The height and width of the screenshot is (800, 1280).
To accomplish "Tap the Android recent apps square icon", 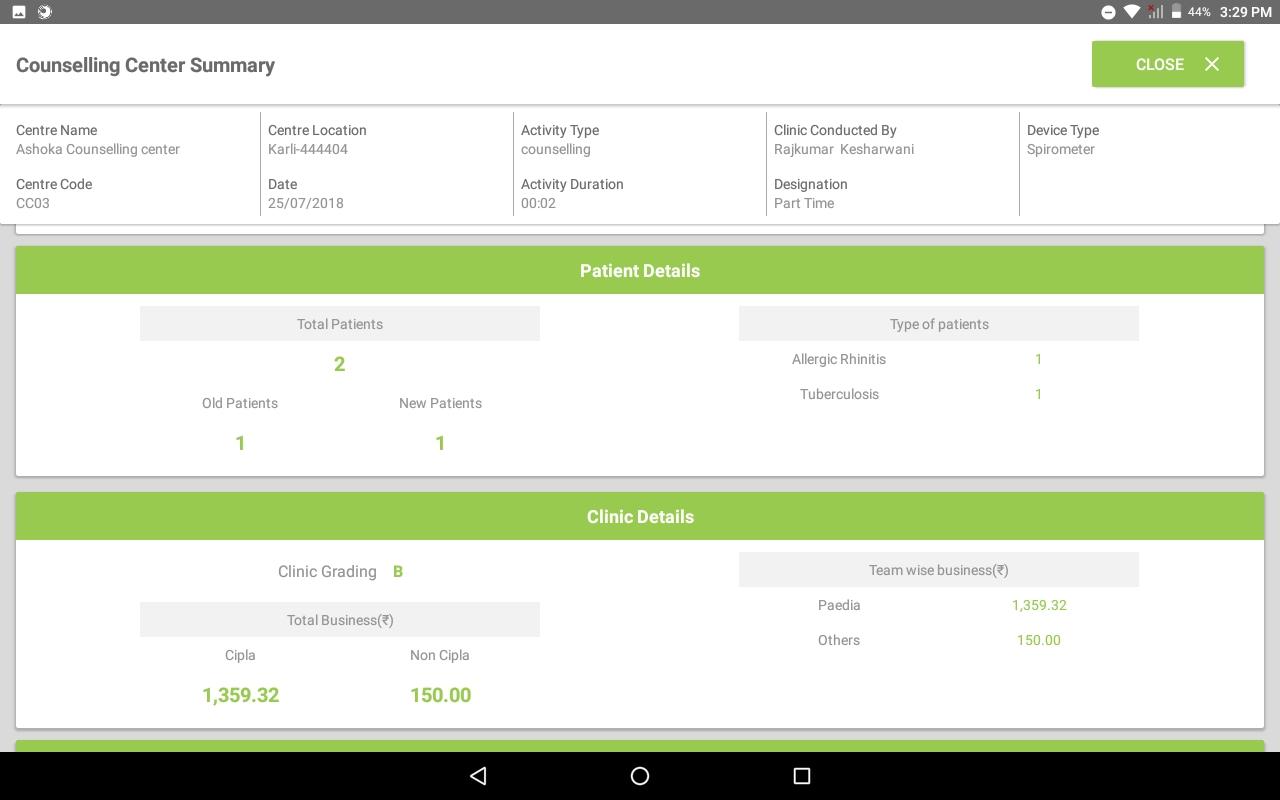I will click(x=801, y=776).
